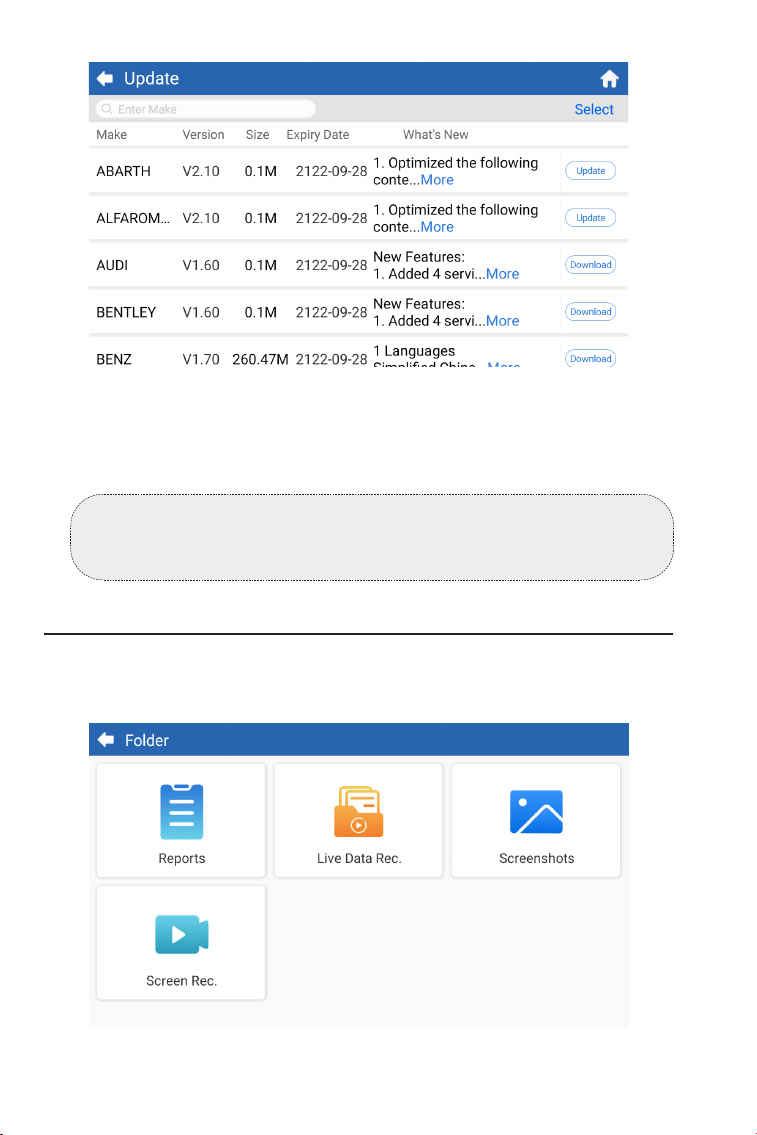Click the Make column header
Viewport: 757px width, 1135px height.
[x=111, y=135]
